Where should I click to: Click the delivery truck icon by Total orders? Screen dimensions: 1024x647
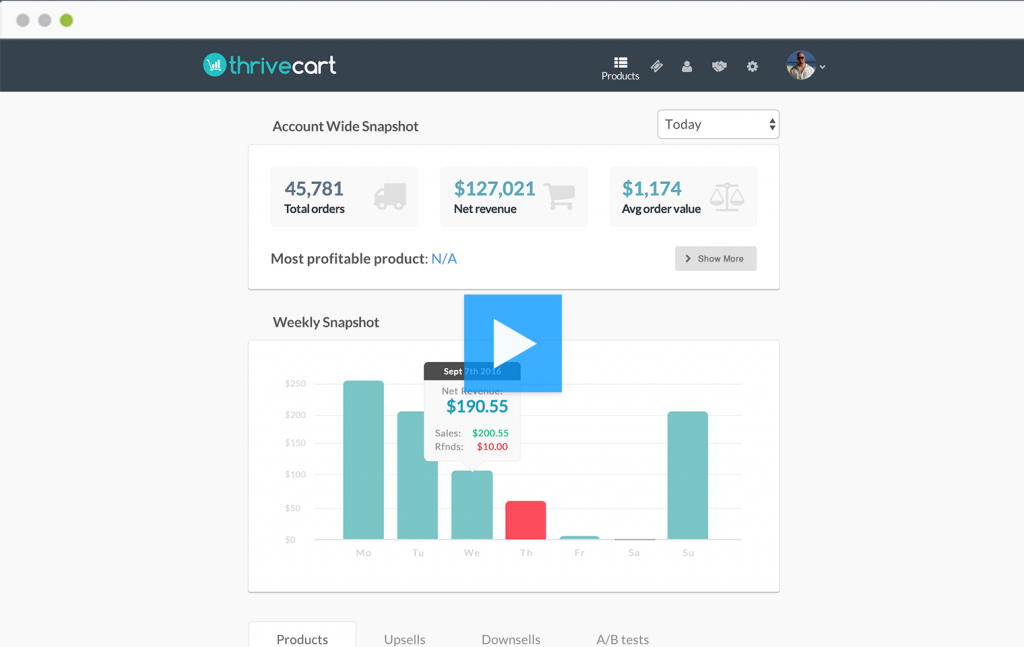click(389, 197)
